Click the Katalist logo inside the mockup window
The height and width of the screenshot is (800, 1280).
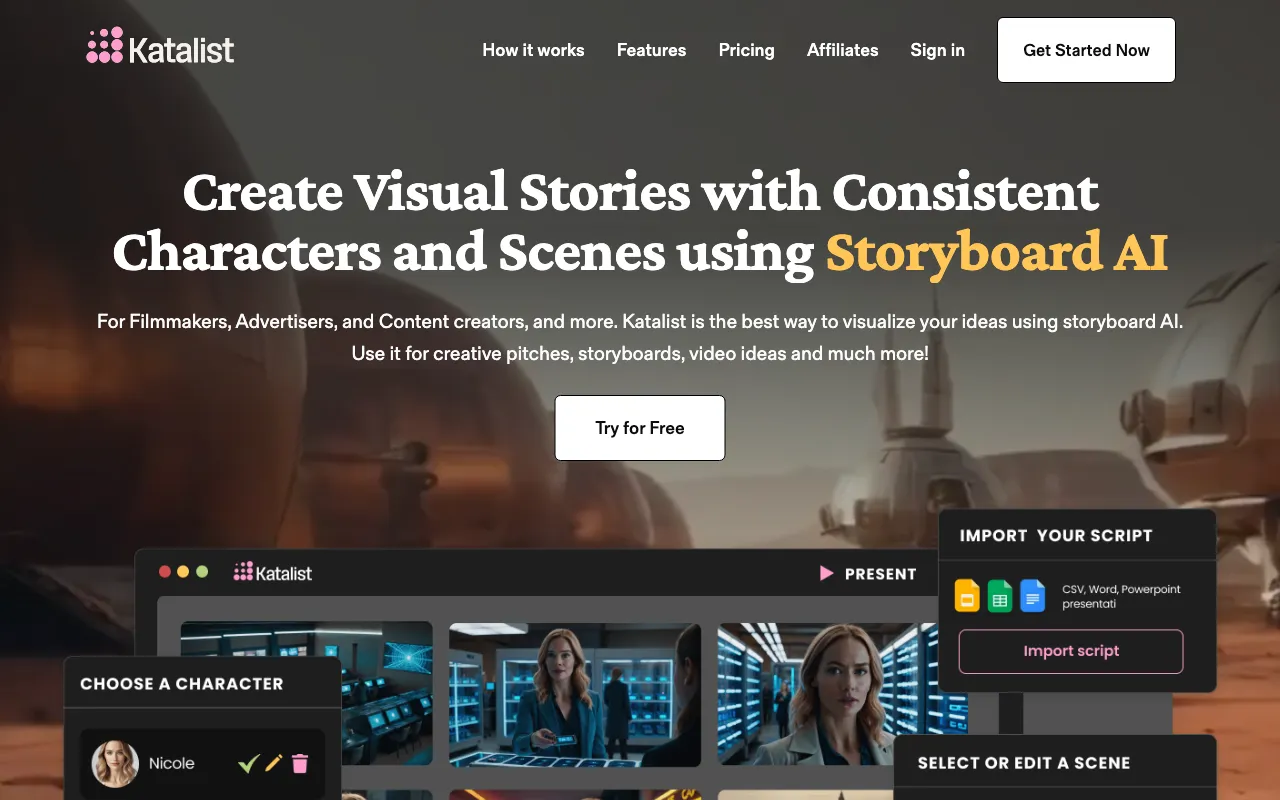click(x=273, y=572)
